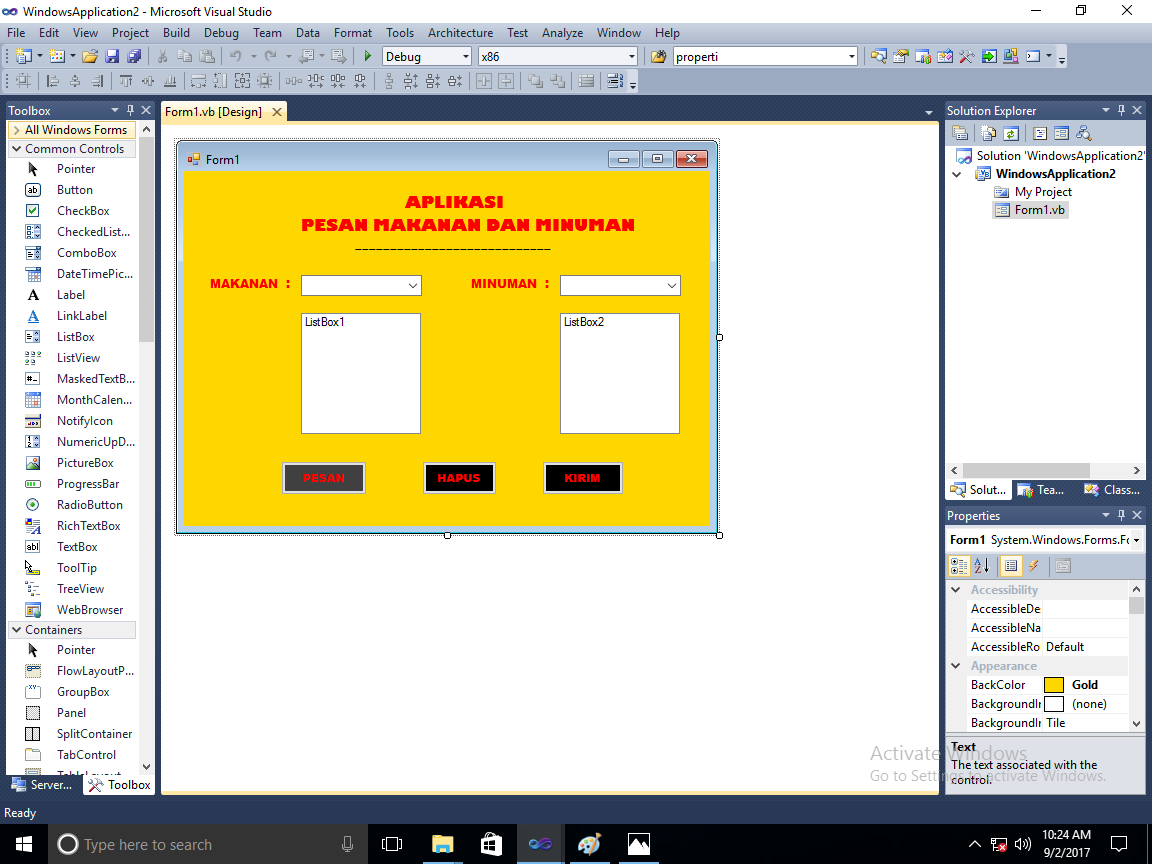1152x864 pixels.
Task: Click the Show All Files icon in Solution Explorer
Action: tap(988, 133)
